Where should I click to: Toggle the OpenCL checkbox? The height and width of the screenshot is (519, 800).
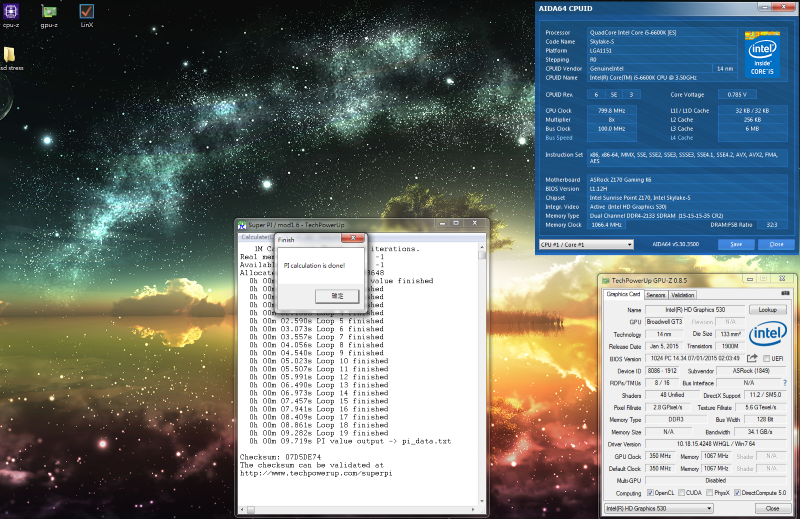(x=649, y=493)
